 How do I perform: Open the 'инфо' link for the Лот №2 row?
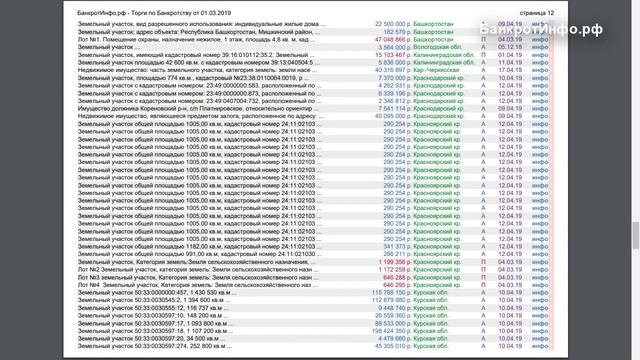click(x=540, y=270)
